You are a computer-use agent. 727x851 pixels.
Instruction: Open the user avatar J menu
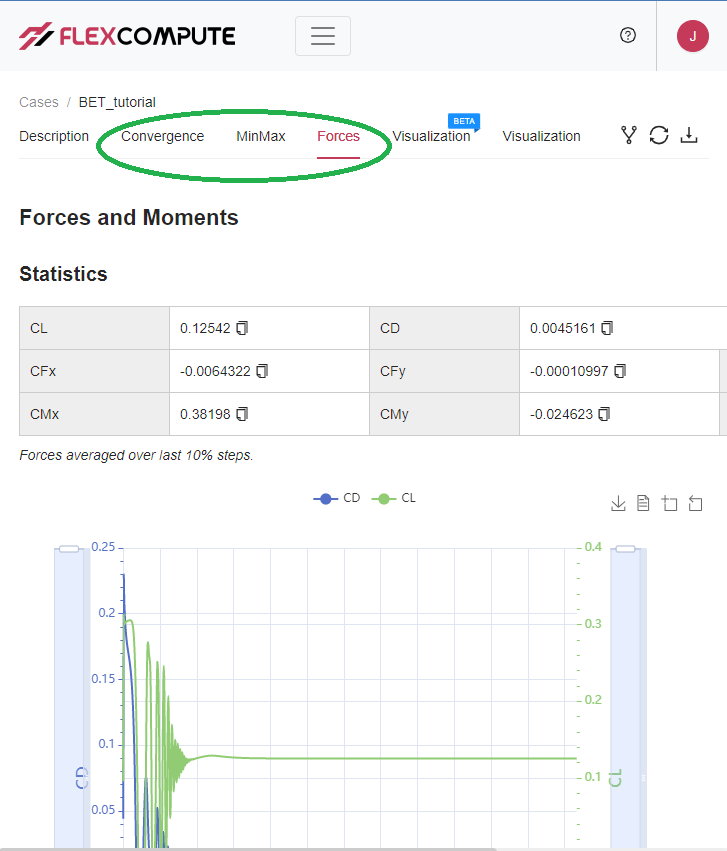coord(693,35)
